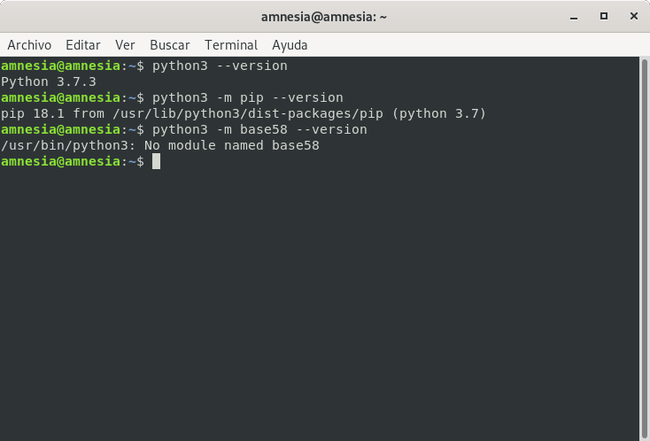Click the Ver menu
The image size is (650, 441).
point(125,45)
